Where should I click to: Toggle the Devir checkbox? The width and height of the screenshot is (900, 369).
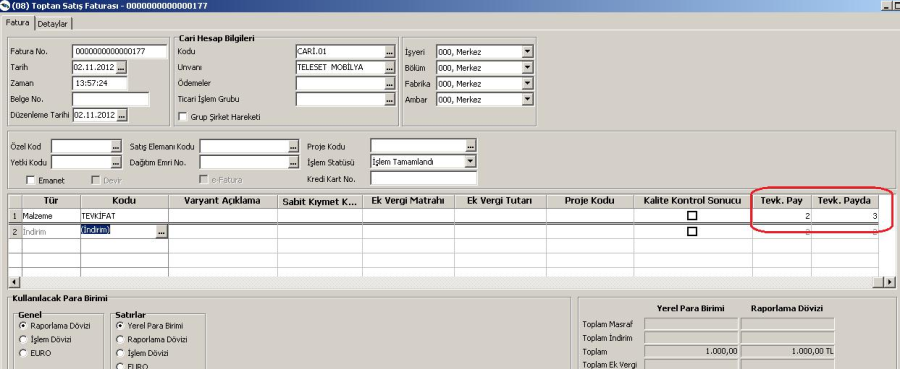click(x=96, y=180)
